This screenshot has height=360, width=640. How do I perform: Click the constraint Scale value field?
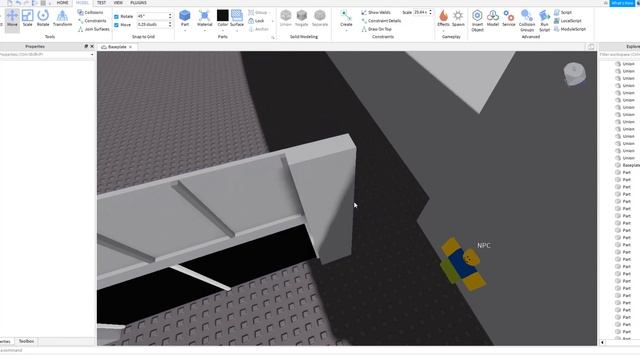[x=420, y=13]
